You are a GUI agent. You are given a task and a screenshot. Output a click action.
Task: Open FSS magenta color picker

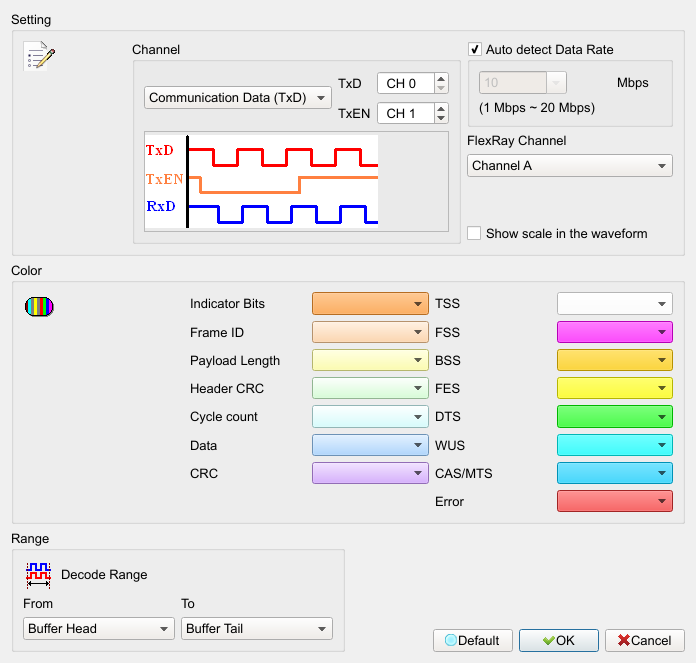[x=615, y=332]
